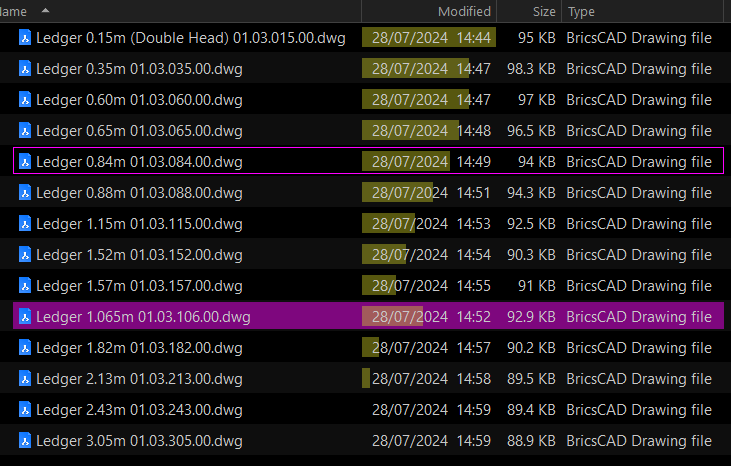Click the Ledger 3.05m dwg file icon

(25, 441)
